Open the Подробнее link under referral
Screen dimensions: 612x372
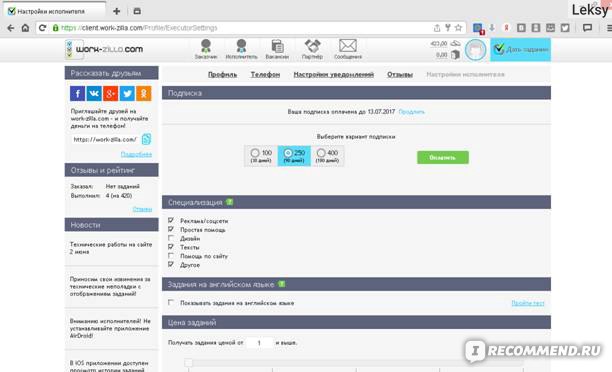click(136, 155)
